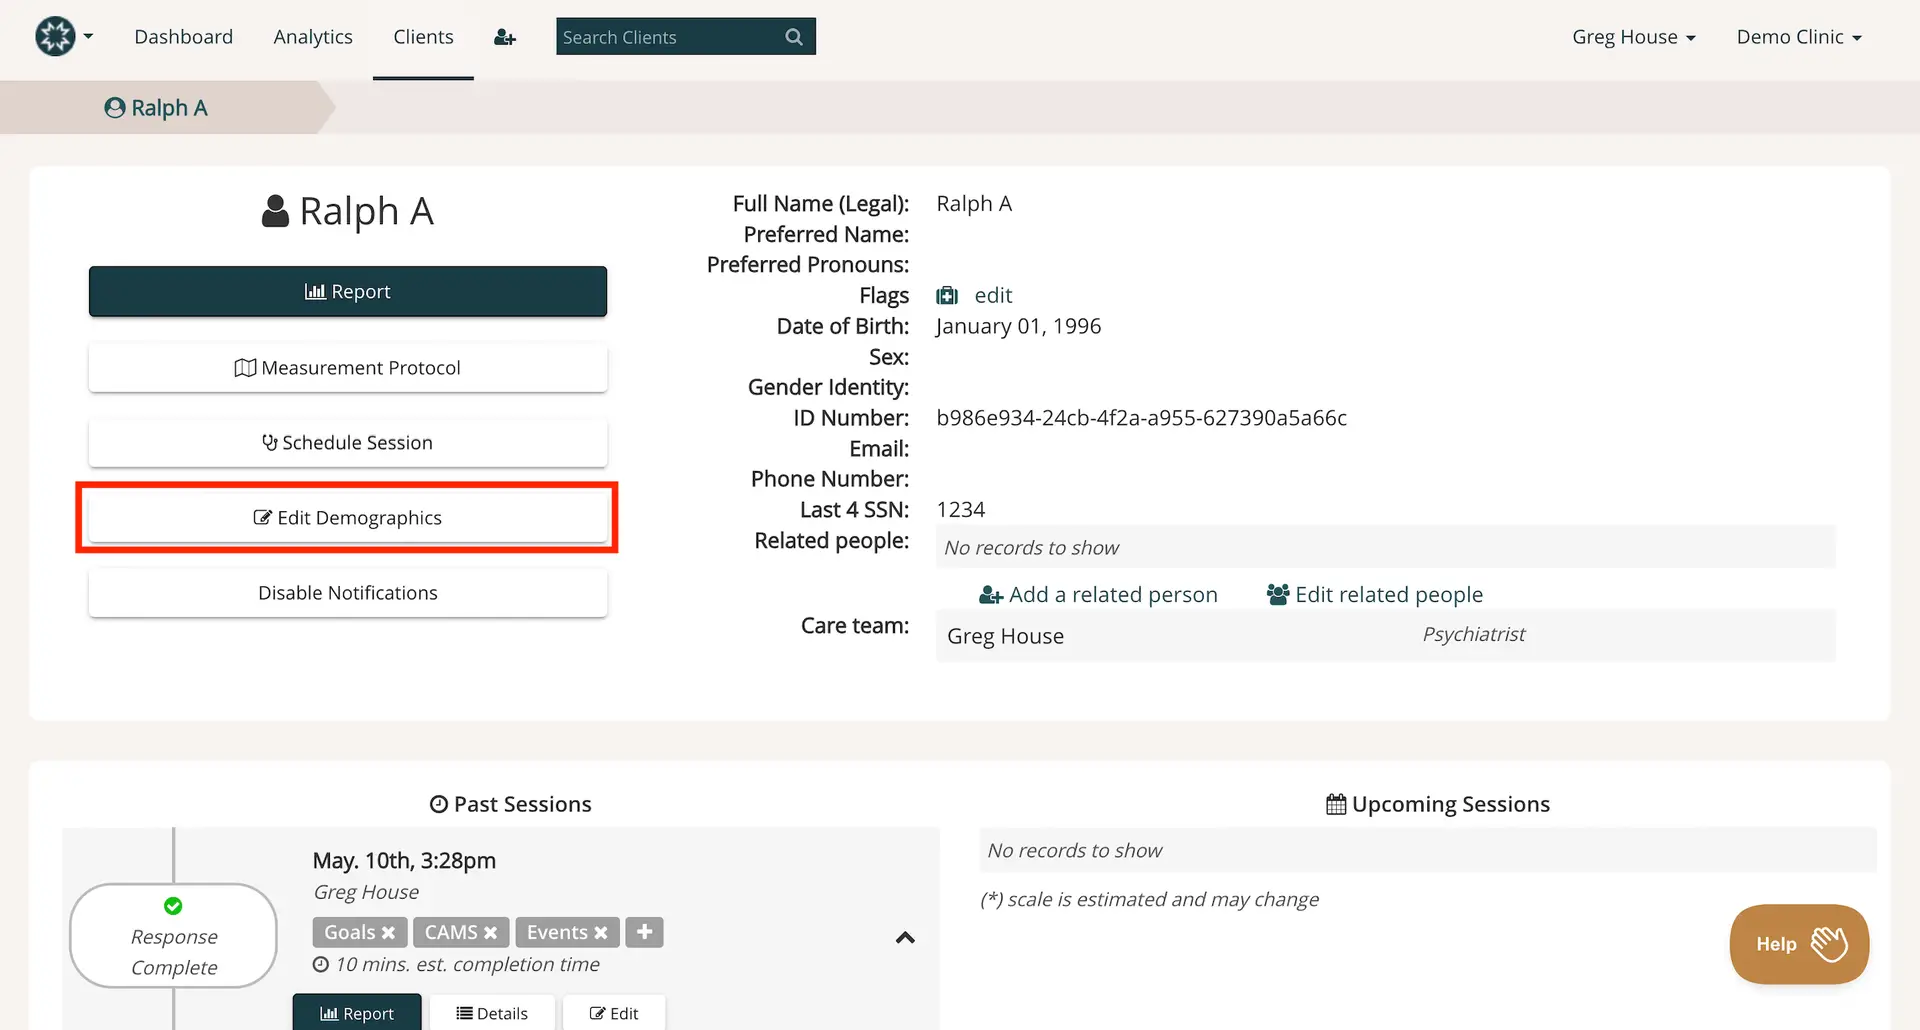Open the Greg House account dropdown
This screenshot has height=1030, width=1920.
pyautogui.click(x=1633, y=36)
